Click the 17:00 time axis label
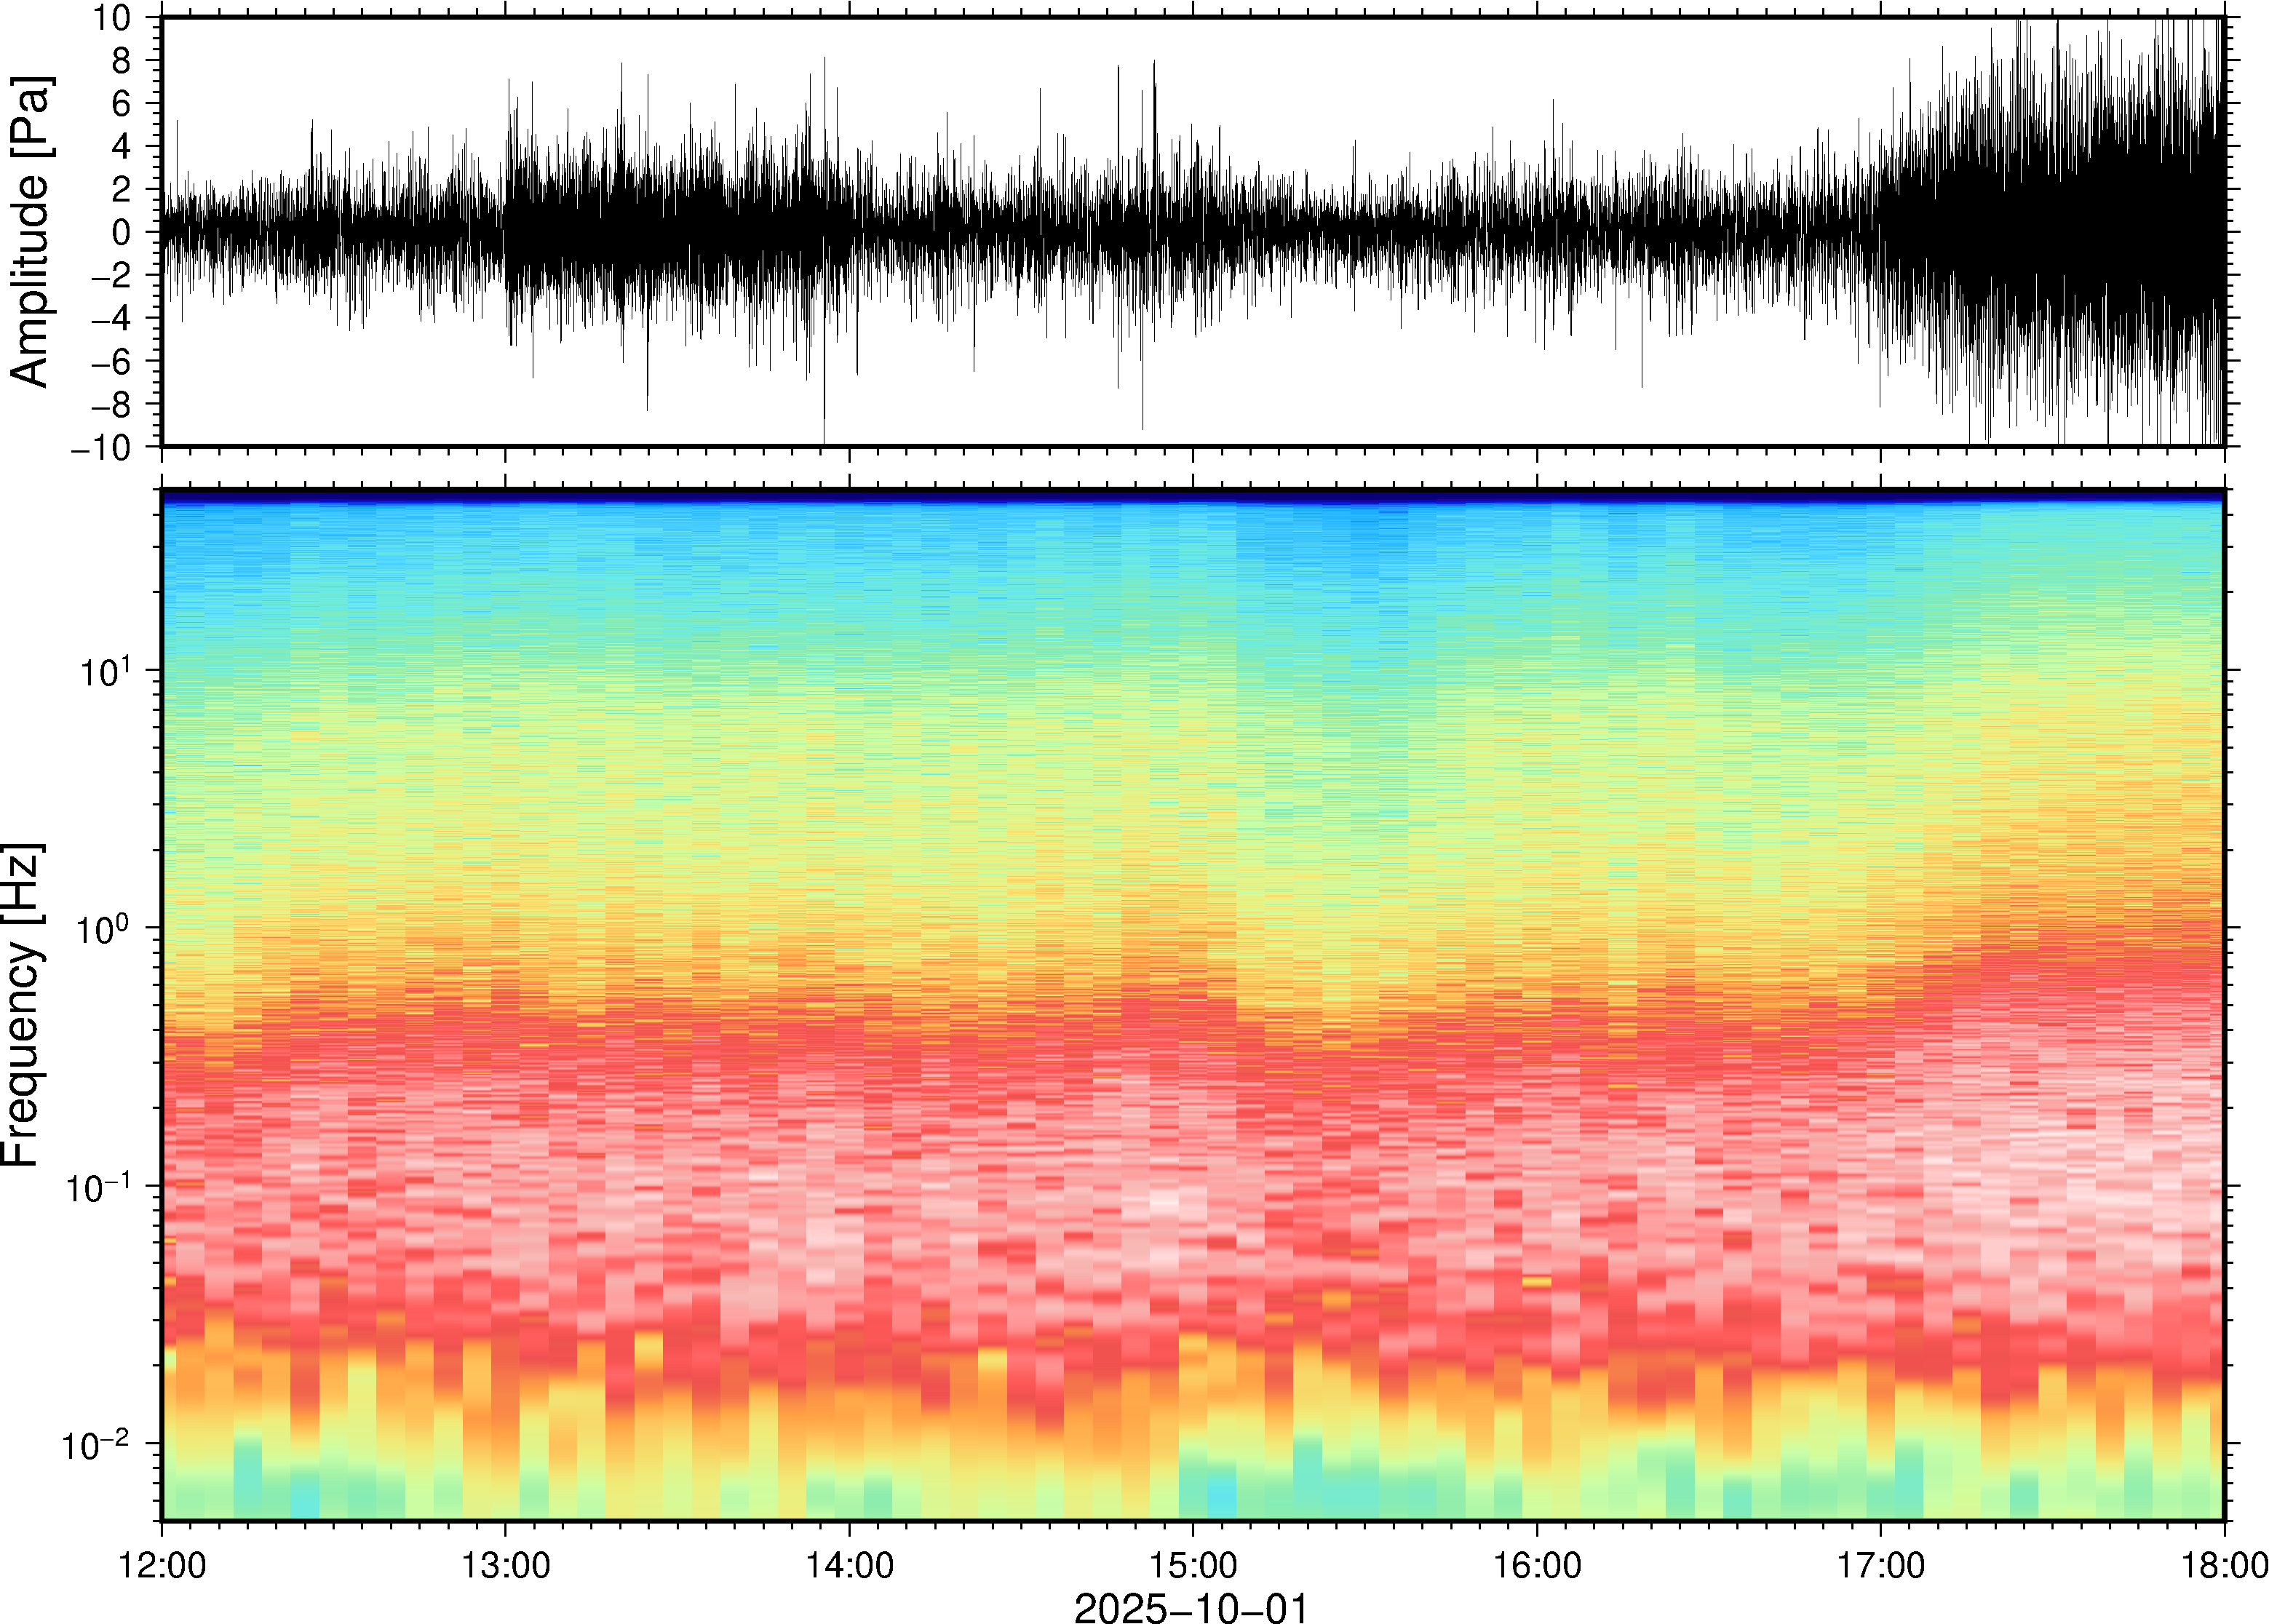Image resolution: width=2269 pixels, height=1624 pixels. point(1880,1565)
